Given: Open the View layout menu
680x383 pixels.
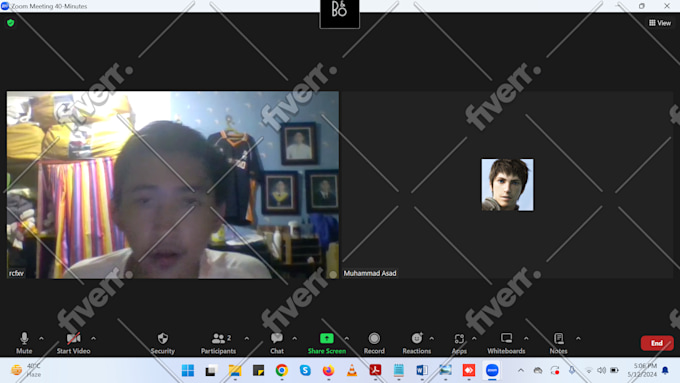Looking at the screenshot, I should pos(660,23).
